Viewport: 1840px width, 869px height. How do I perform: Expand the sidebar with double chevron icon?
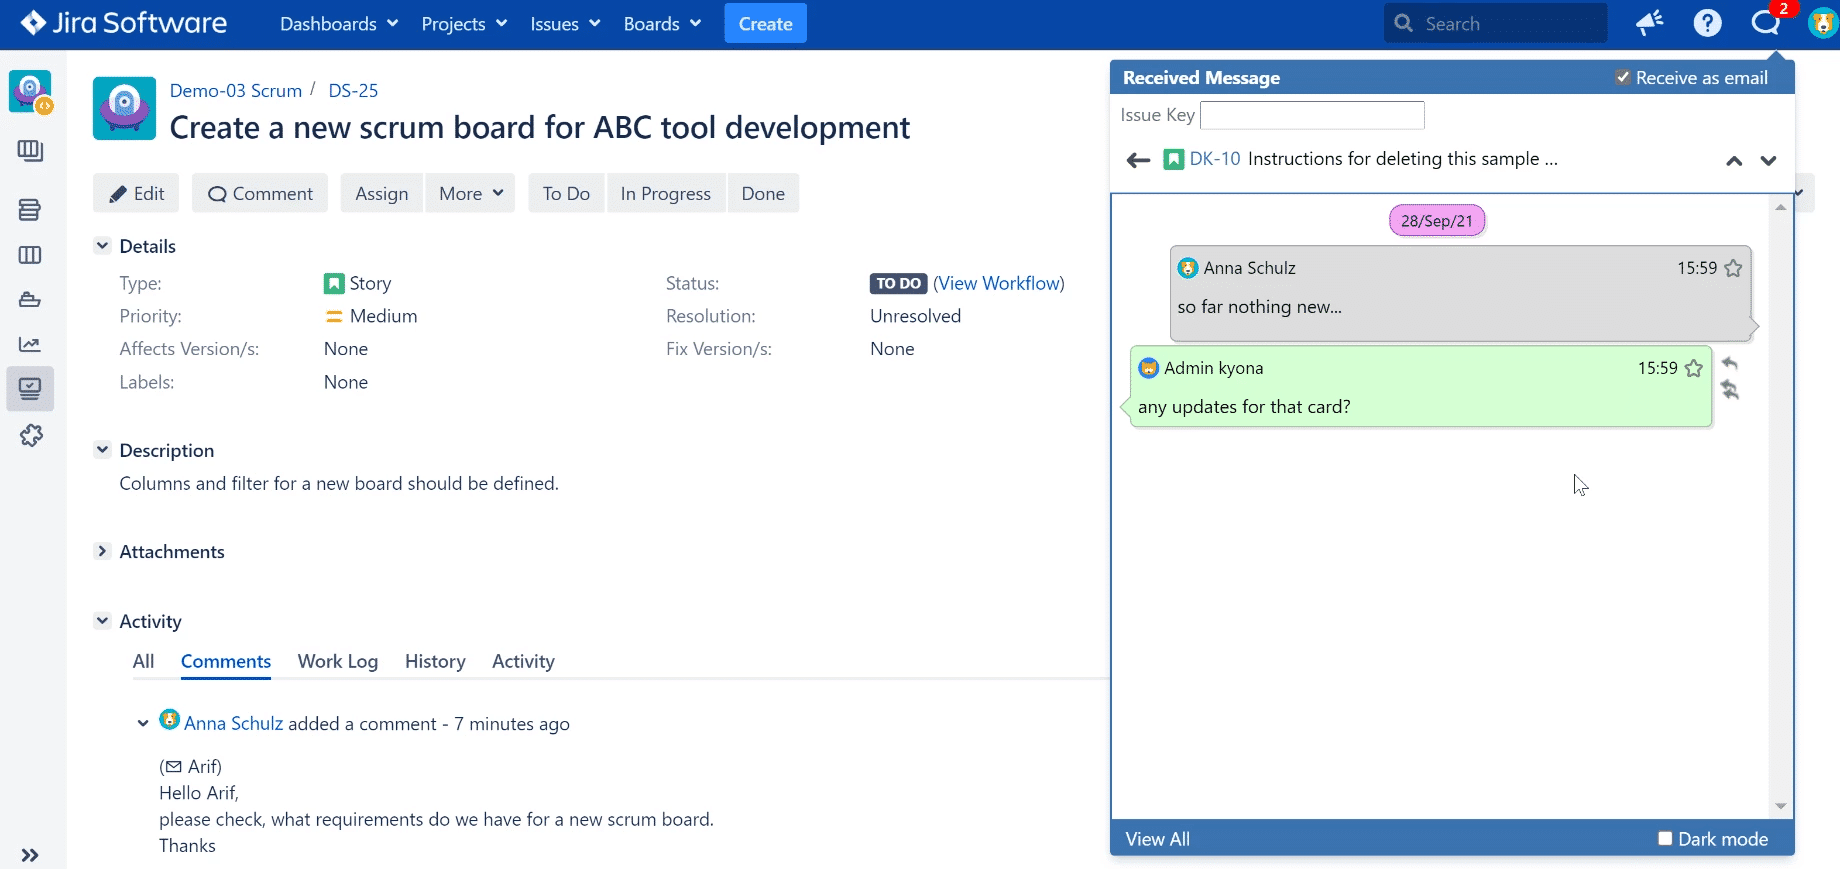(30, 855)
